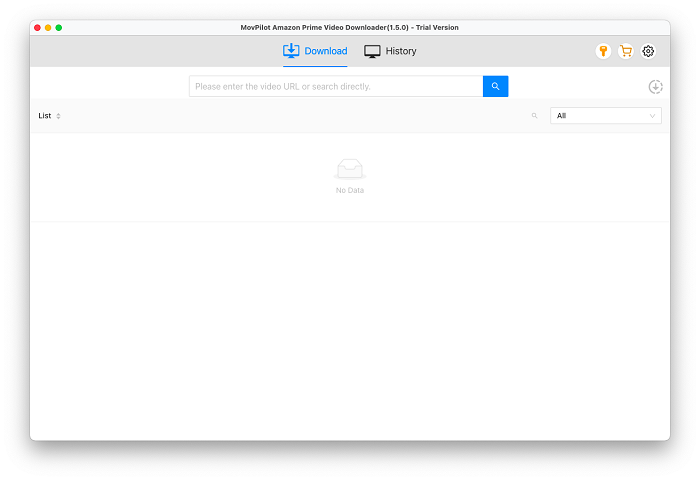
Task: Close the MovPilot window with red button
Action: pyautogui.click(x=38, y=28)
